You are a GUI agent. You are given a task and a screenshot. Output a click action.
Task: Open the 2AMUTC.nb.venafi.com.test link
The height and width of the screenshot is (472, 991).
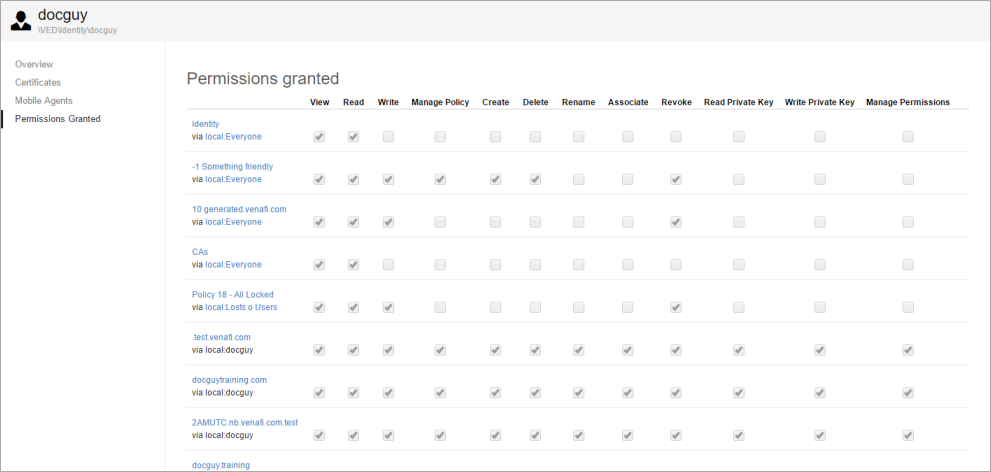pos(244,423)
